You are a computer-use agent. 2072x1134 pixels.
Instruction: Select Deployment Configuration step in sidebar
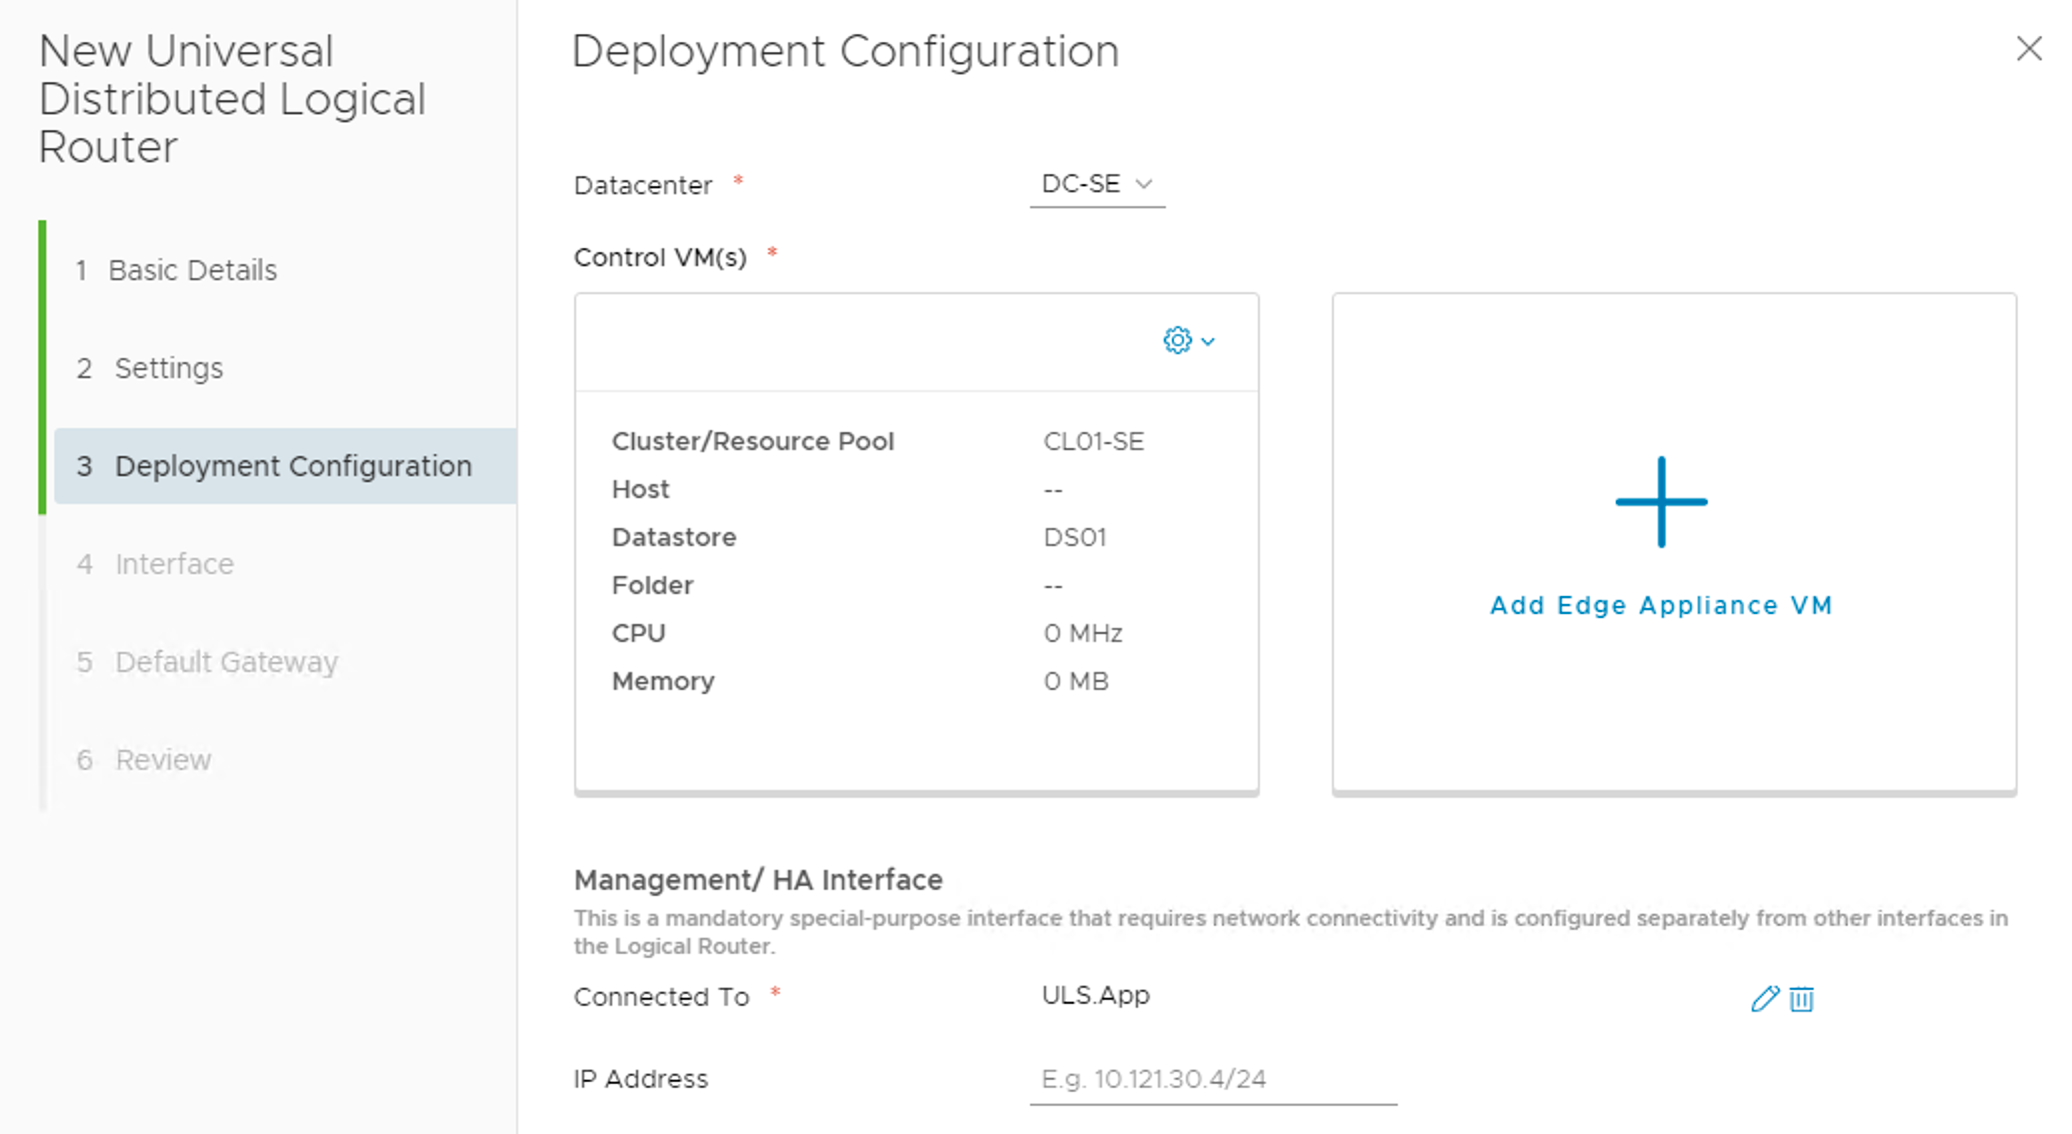pos(292,466)
